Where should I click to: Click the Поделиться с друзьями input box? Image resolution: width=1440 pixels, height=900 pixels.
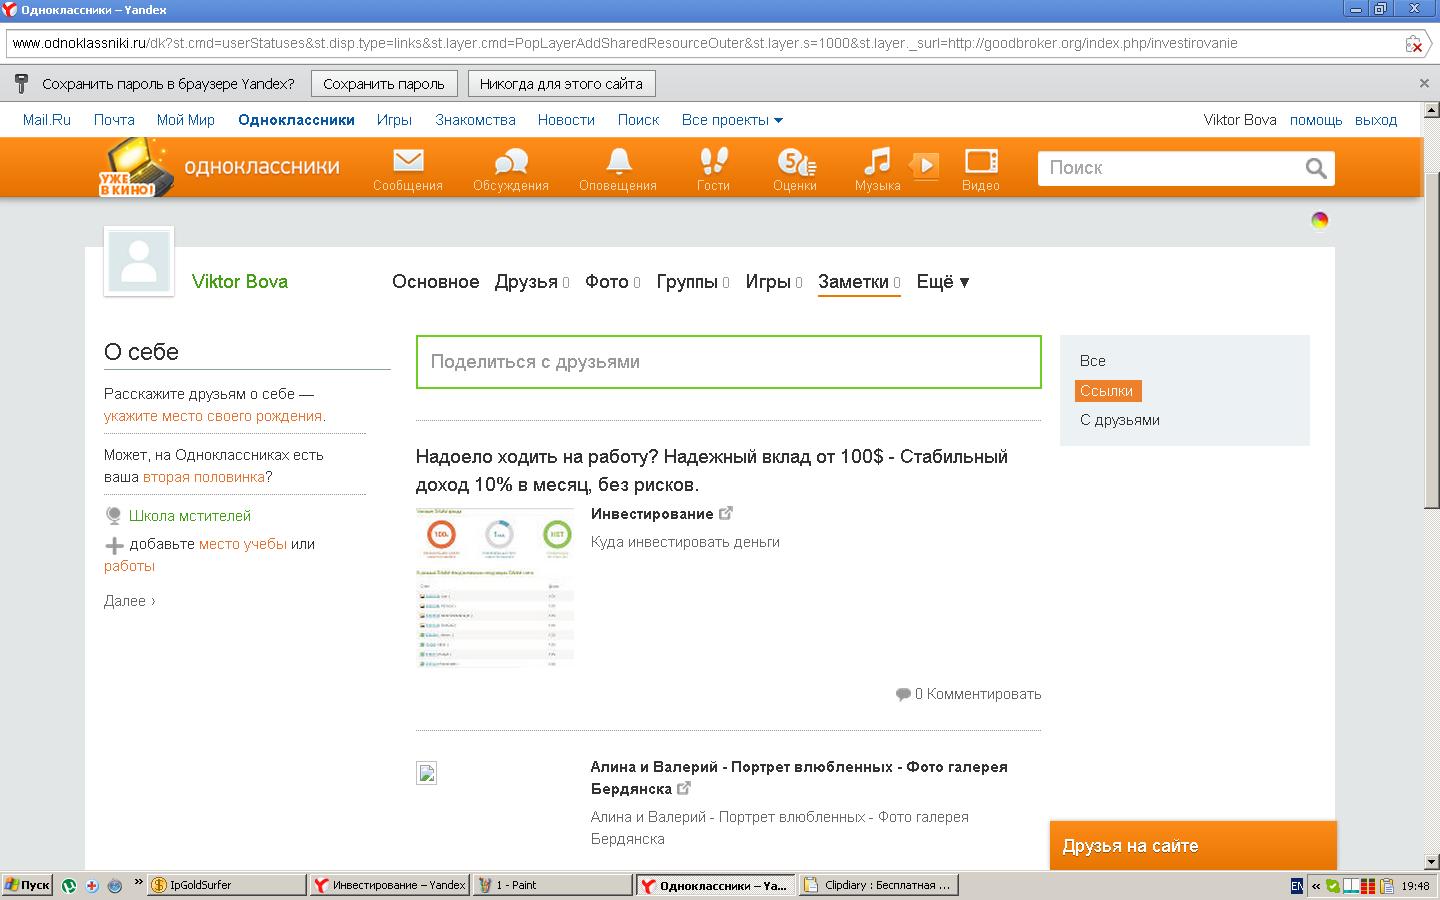coord(729,362)
